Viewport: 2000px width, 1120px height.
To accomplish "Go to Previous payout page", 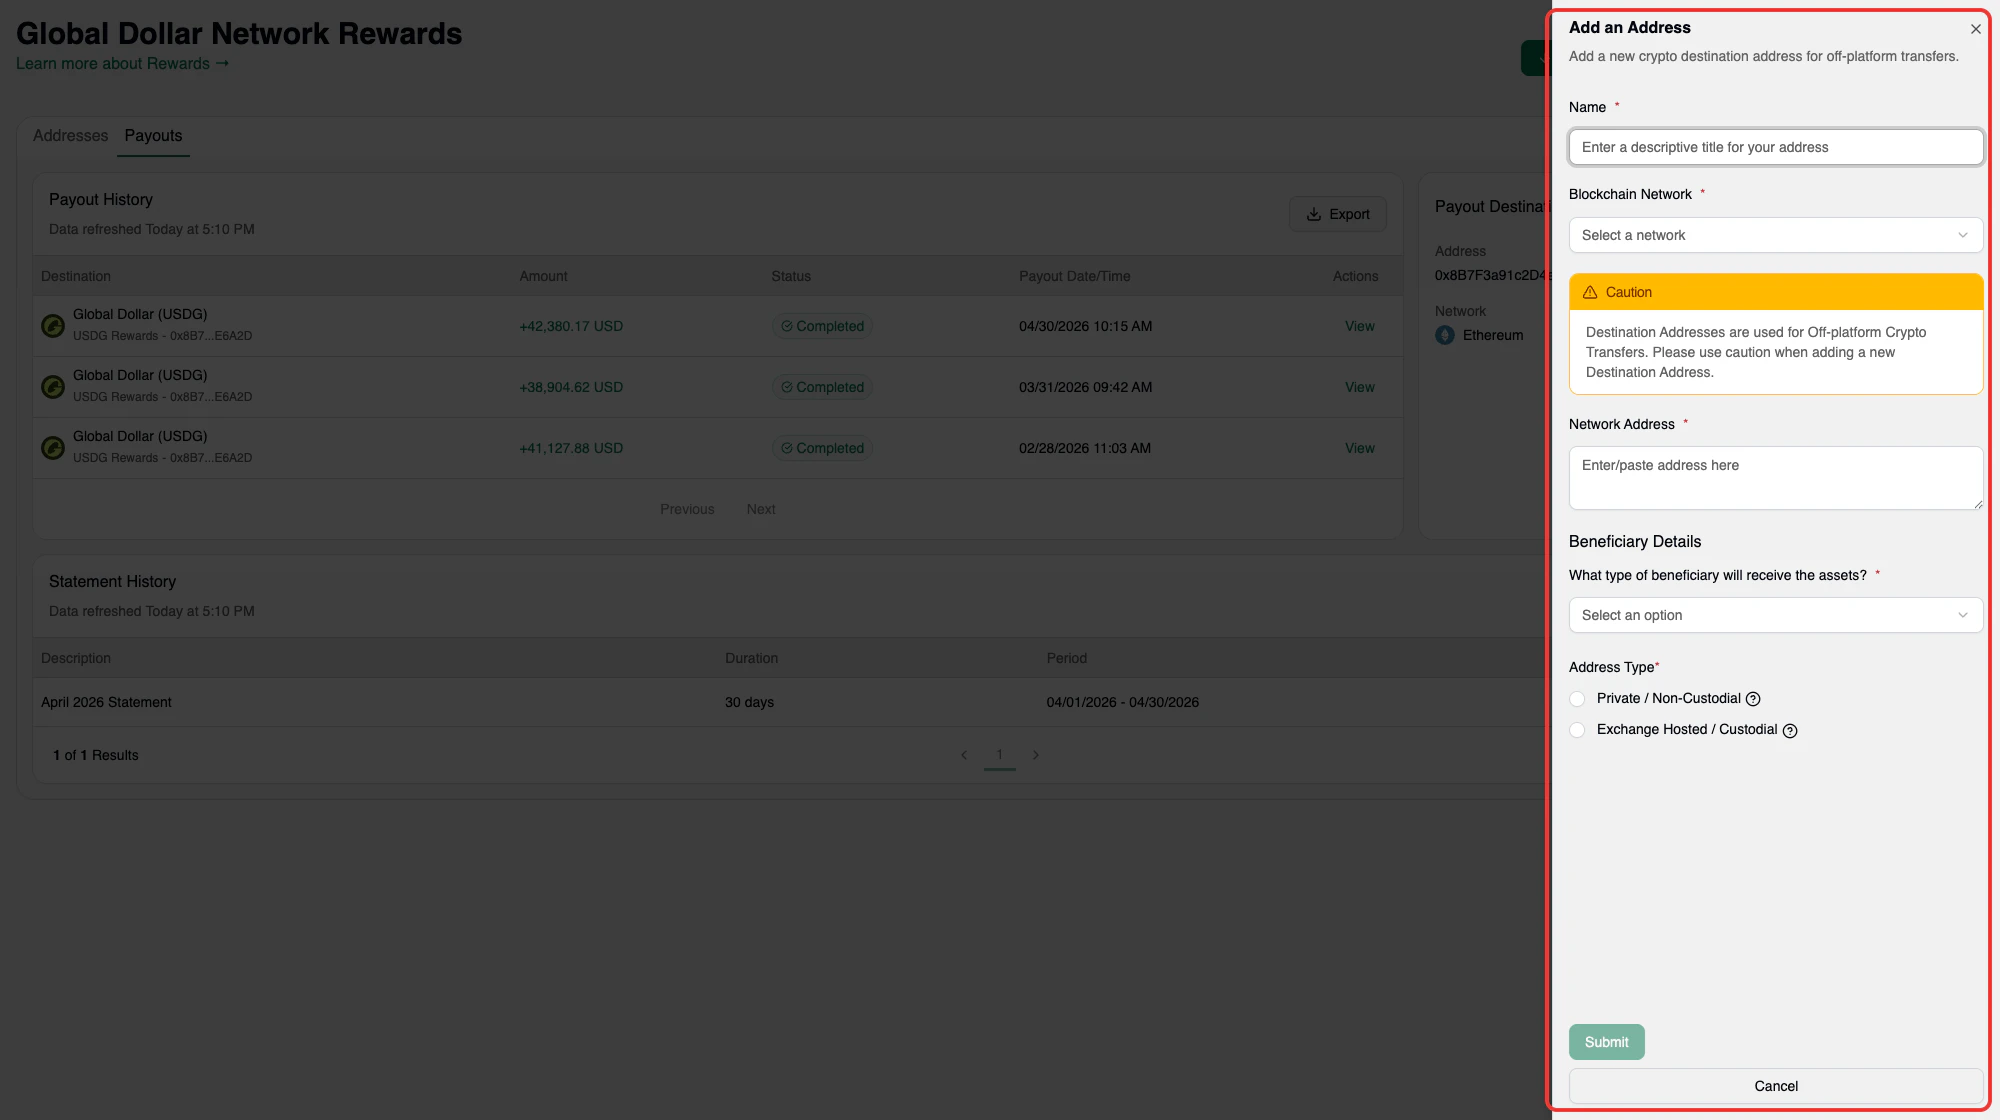I will 687,509.
